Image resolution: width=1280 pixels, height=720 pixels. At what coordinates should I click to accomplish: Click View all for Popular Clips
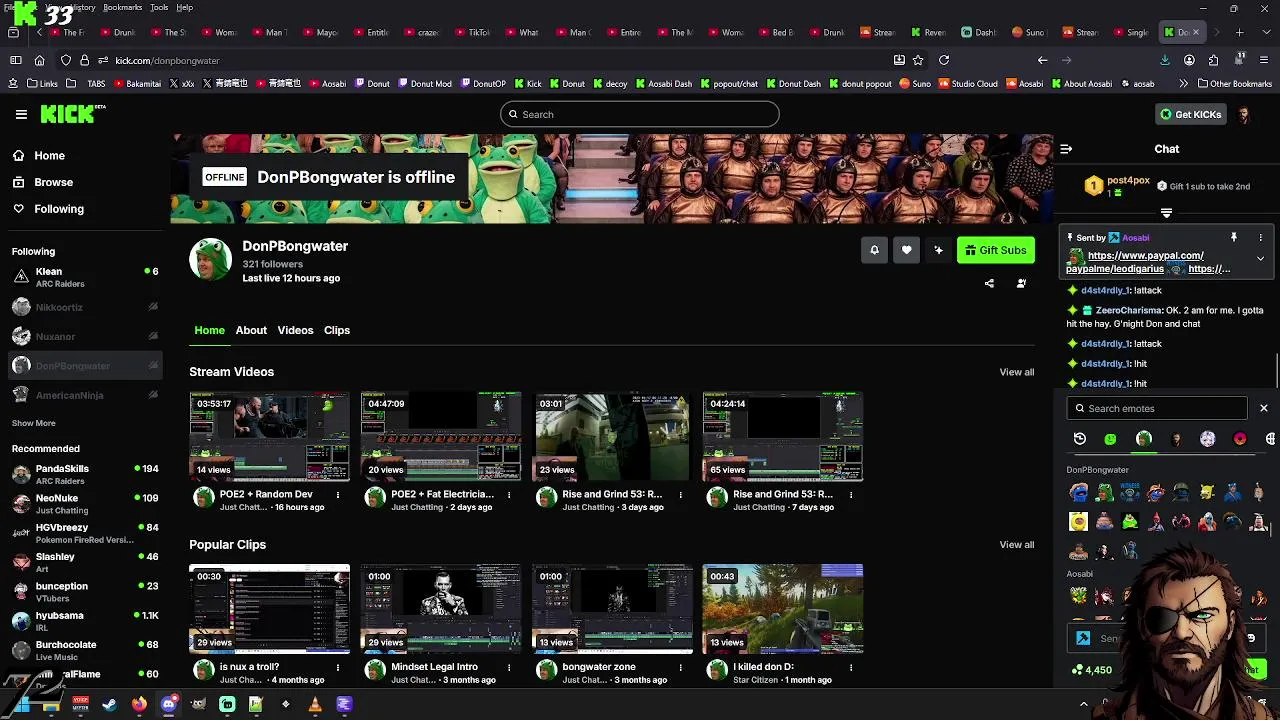[1017, 545]
